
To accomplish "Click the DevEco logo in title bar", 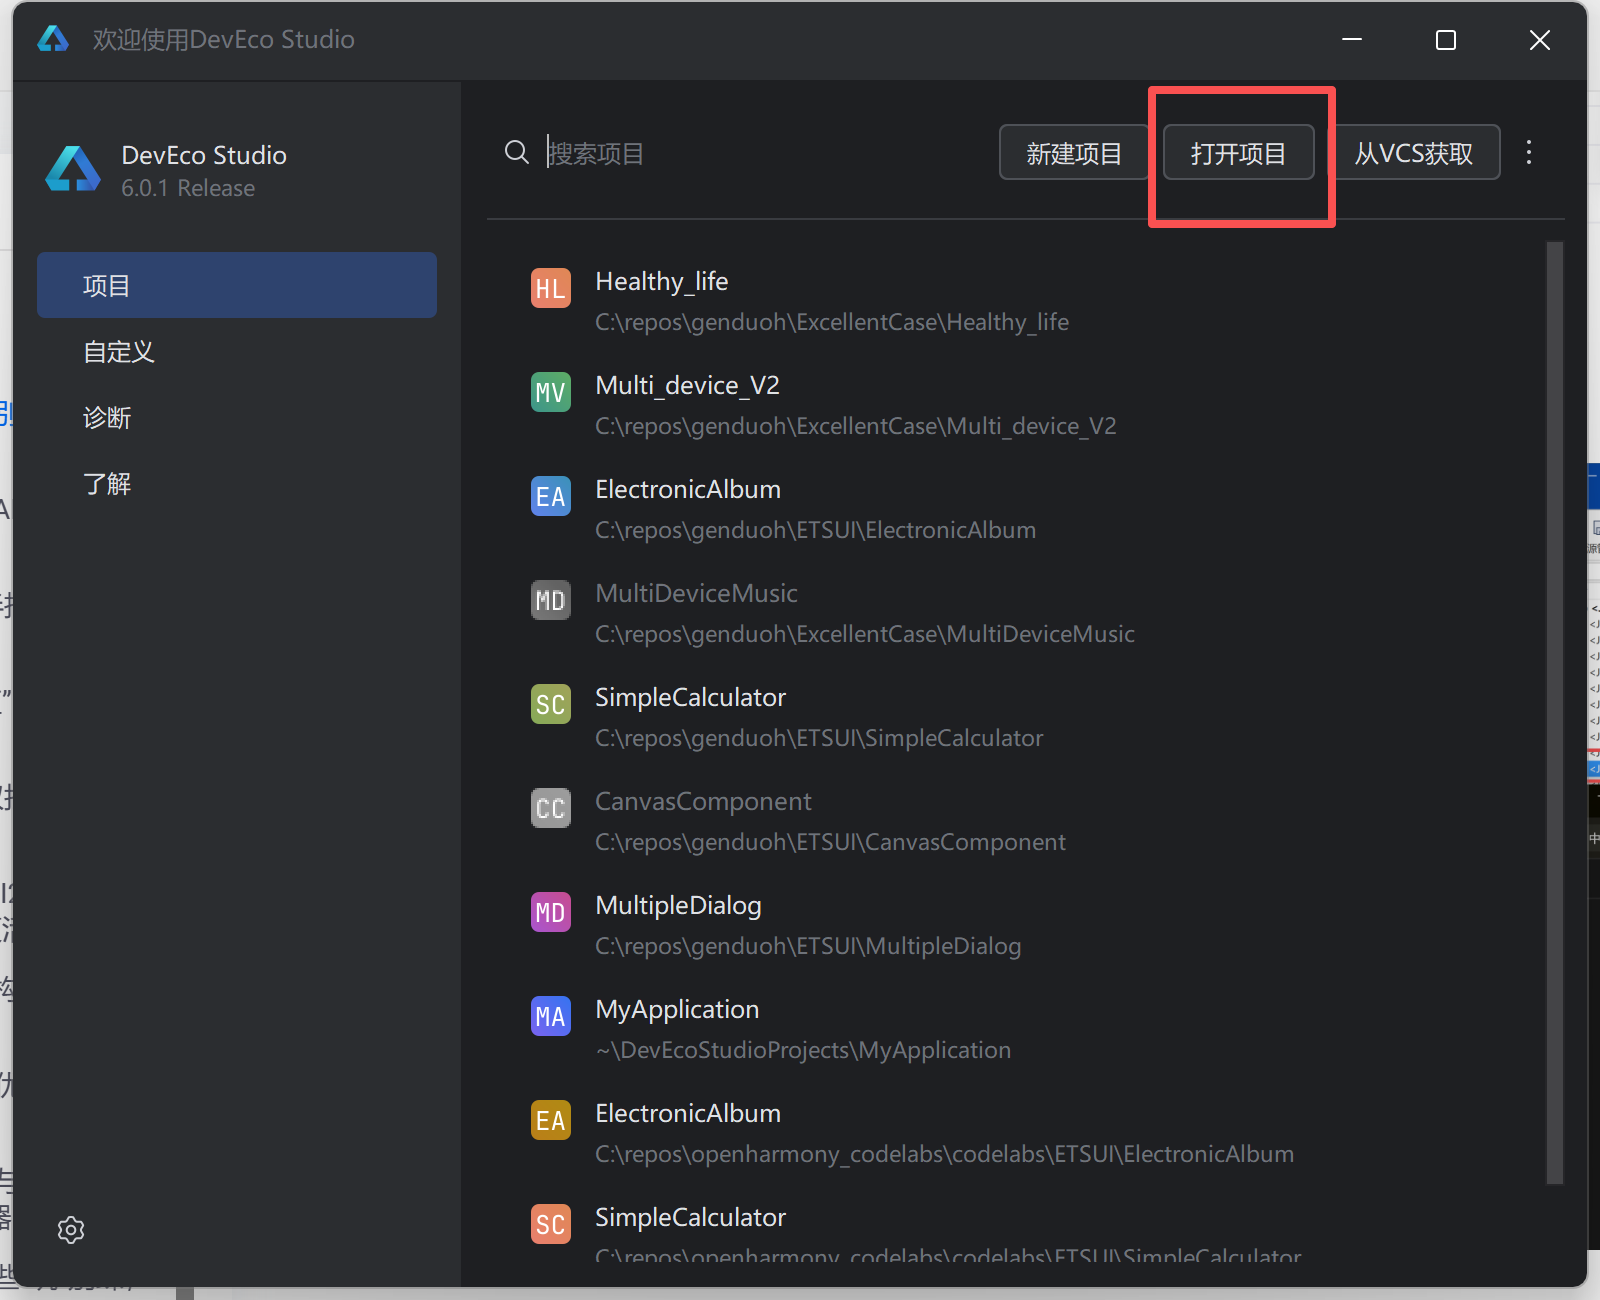I will pyautogui.click(x=53, y=39).
